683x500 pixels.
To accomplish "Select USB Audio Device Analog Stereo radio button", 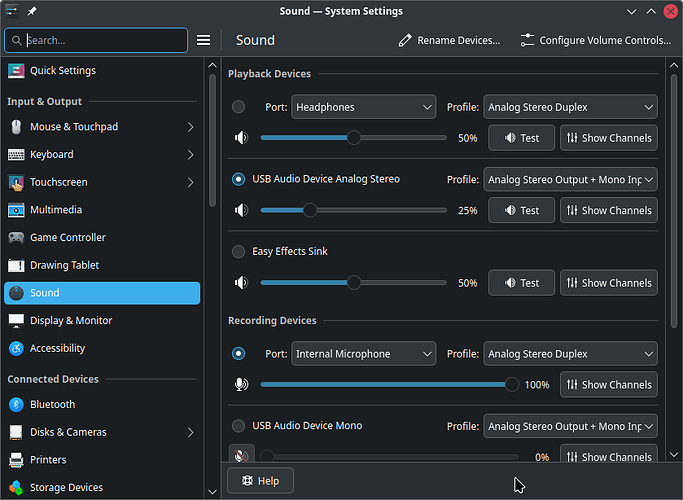I will coord(238,179).
